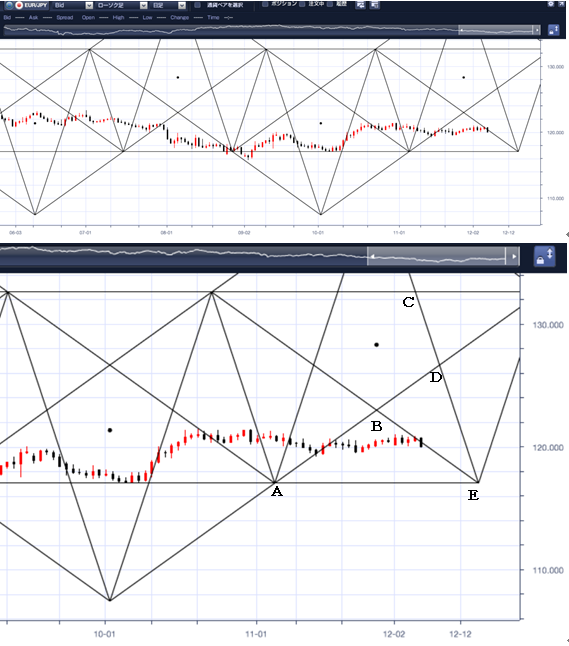
Task: Click the left handle of lower range selector
Action: 372,256
